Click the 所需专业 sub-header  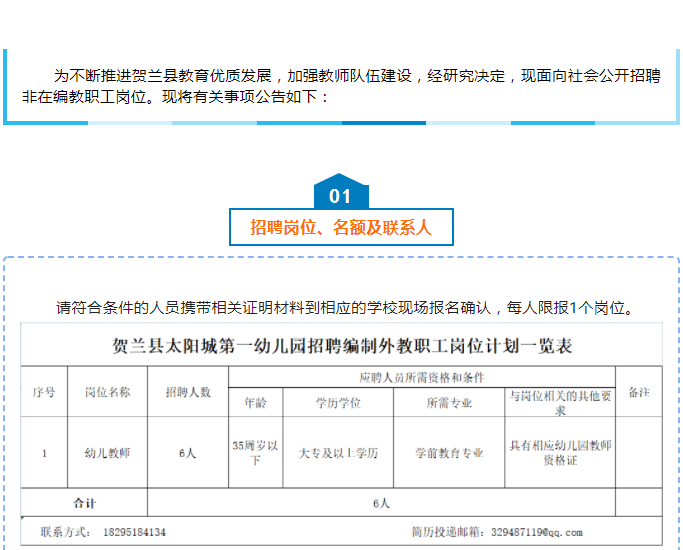tap(449, 403)
